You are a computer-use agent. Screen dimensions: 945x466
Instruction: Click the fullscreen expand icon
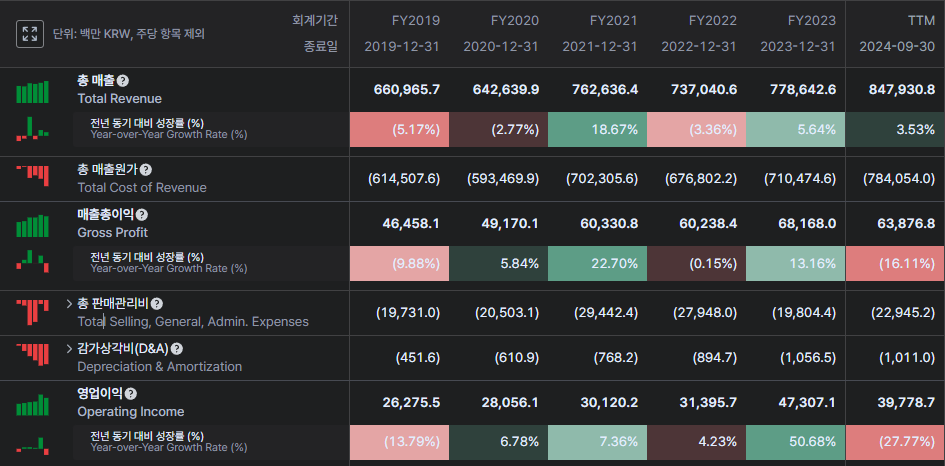(30, 34)
